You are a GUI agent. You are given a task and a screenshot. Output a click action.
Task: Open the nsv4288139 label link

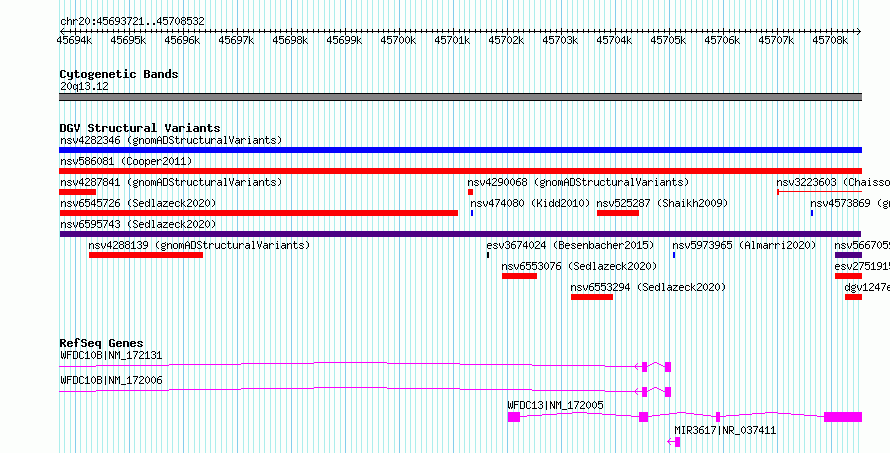199,245
